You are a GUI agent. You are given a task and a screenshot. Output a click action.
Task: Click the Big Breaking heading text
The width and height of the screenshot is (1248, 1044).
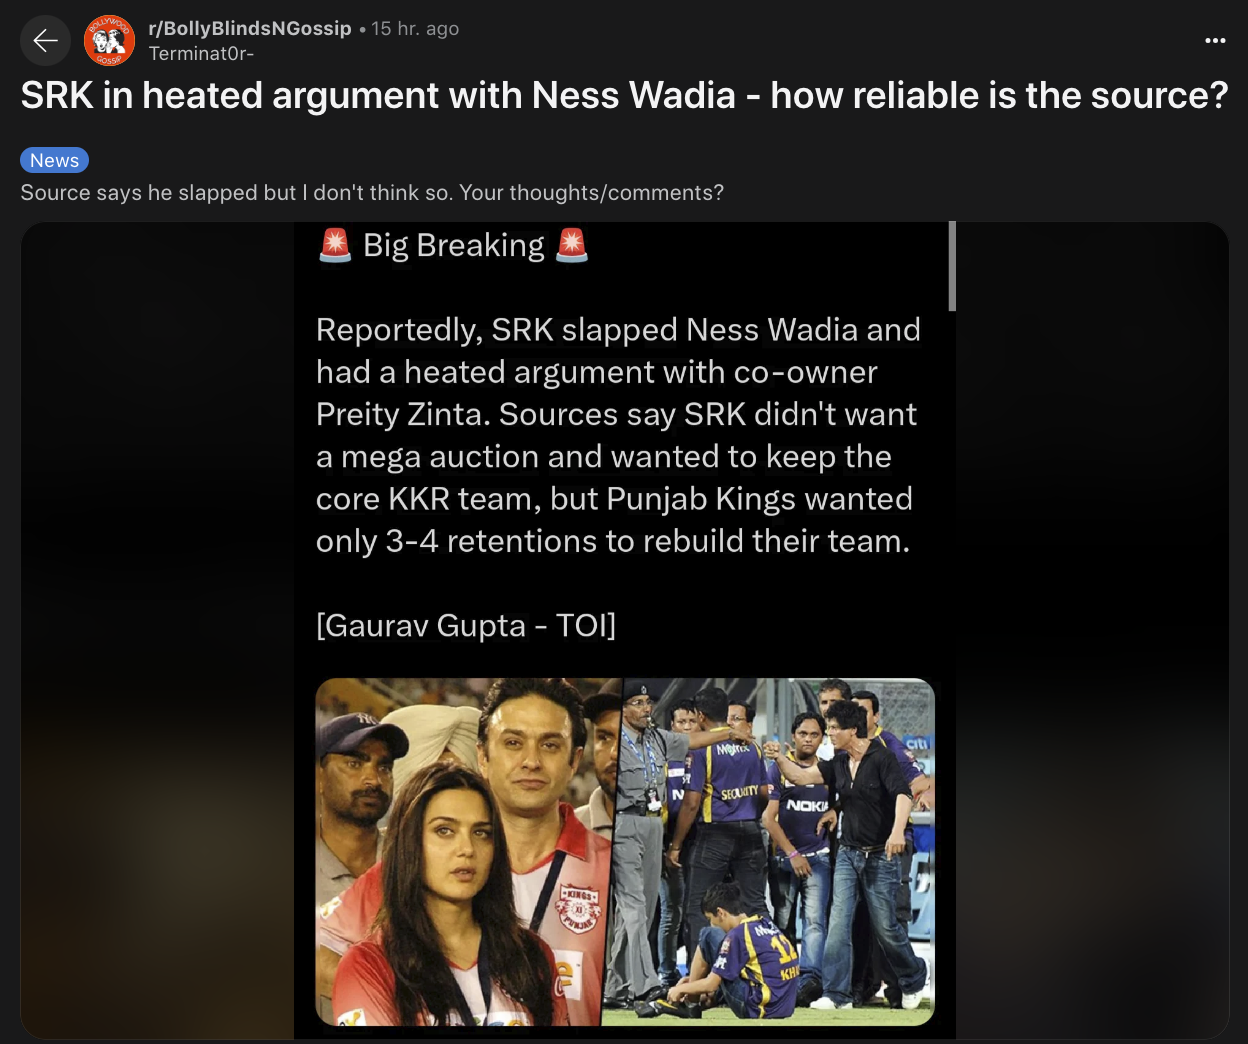(x=454, y=245)
